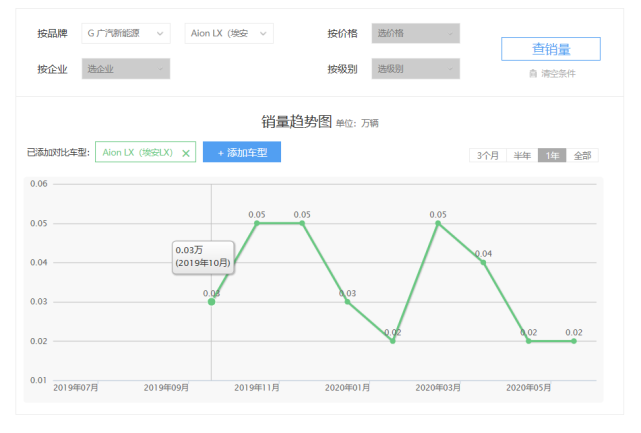
Task: Switch chart range to 半年
Action: 522,155
